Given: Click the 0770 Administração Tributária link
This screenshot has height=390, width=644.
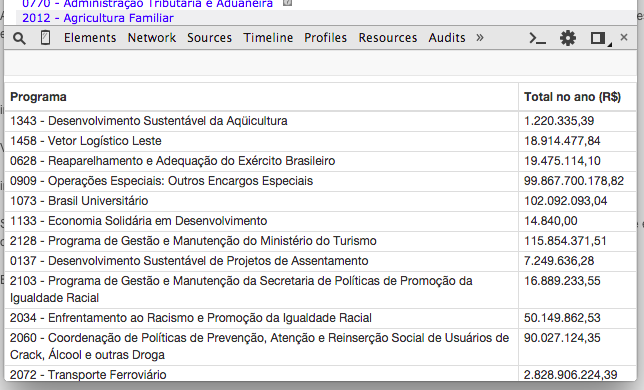Looking at the screenshot, I should 147,4.
